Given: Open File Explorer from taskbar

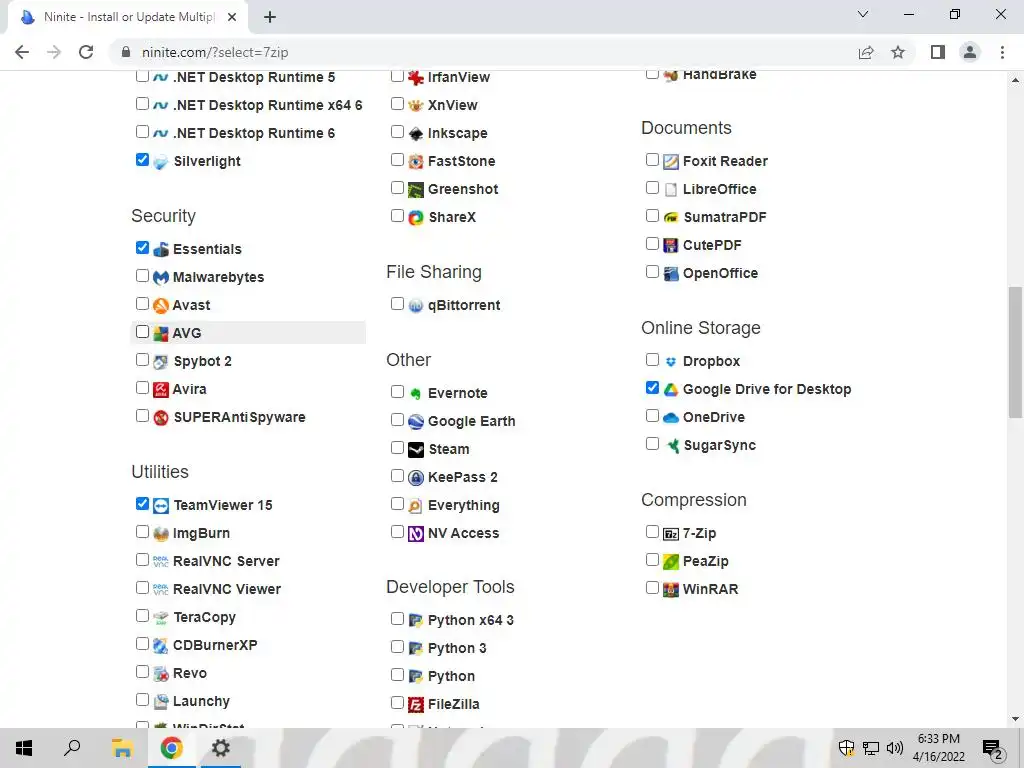Looking at the screenshot, I should [x=122, y=748].
